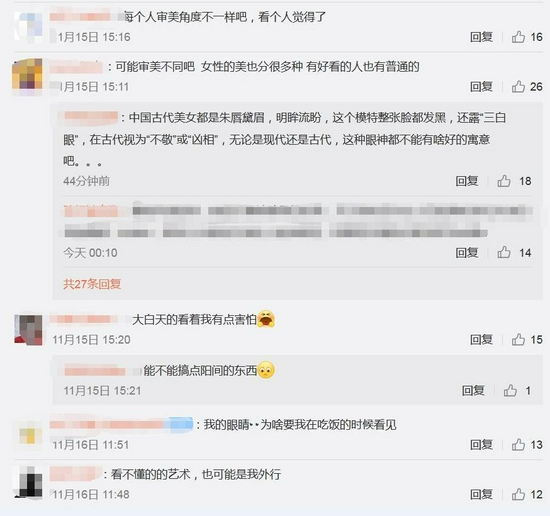Viewport: 550px width, 516px height.
Task: Reply to the comment posted 今天 00:10
Action: click(x=467, y=253)
